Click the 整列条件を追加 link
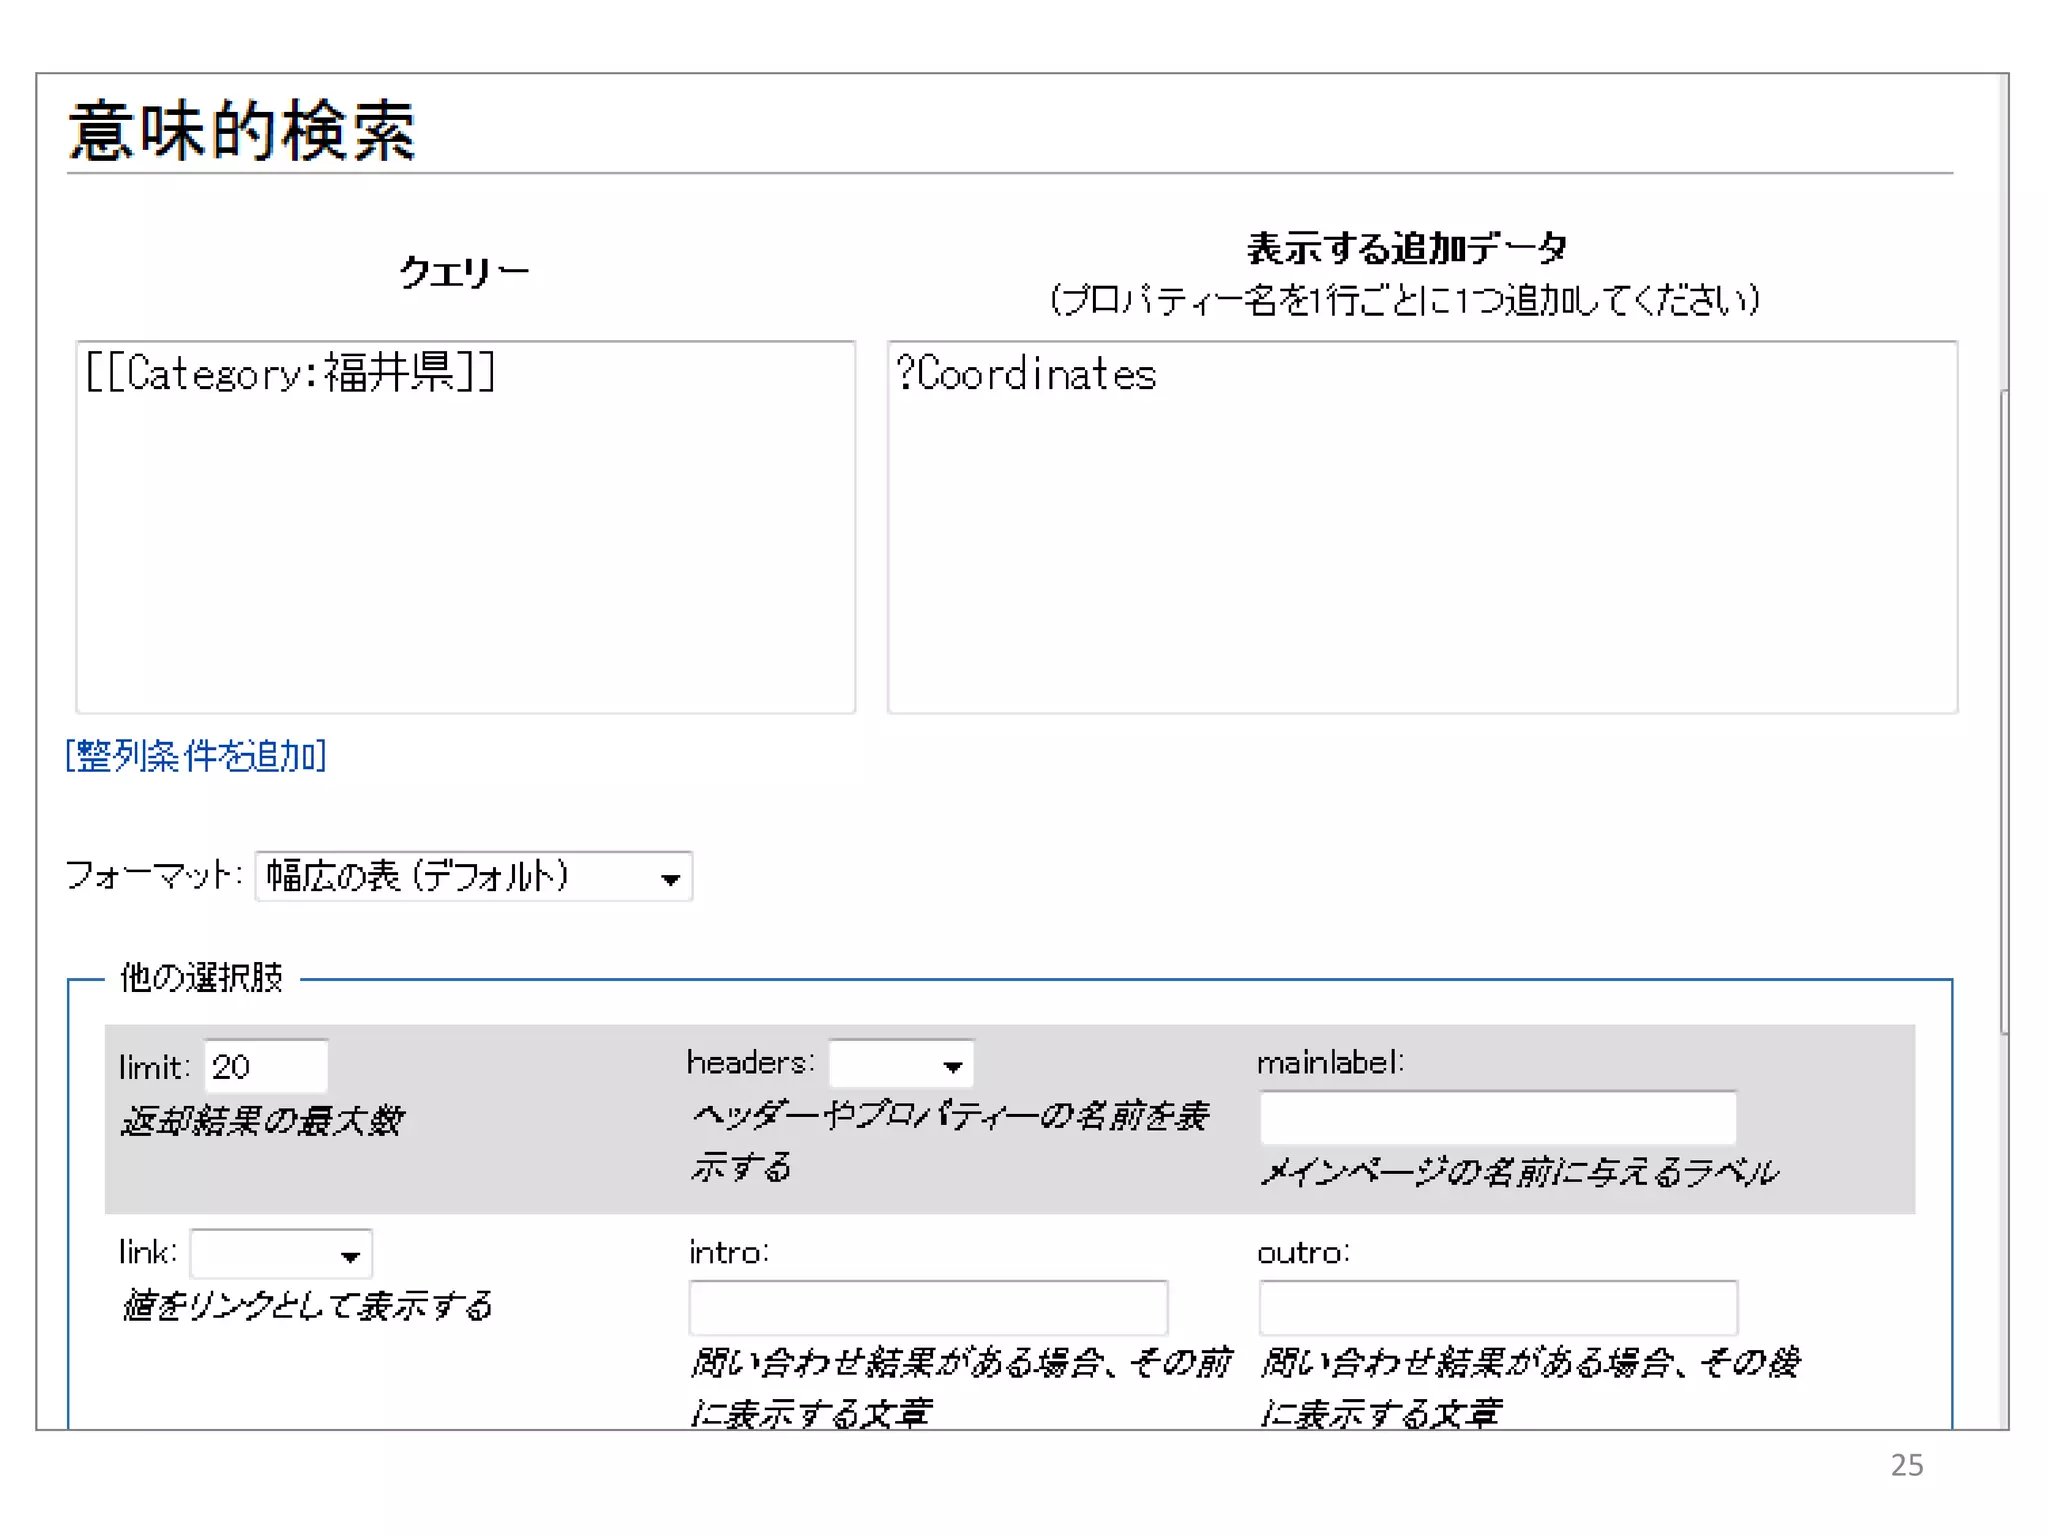 pos(197,756)
